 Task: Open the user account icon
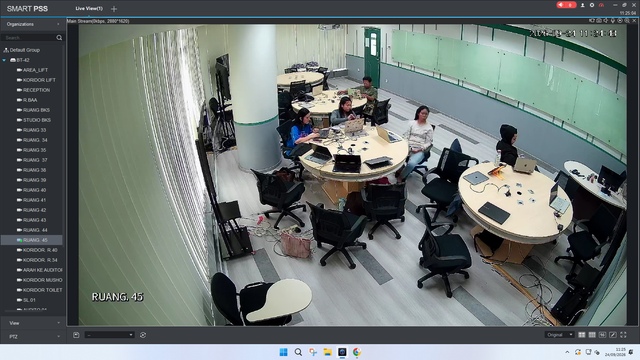[x=582, y=5]
